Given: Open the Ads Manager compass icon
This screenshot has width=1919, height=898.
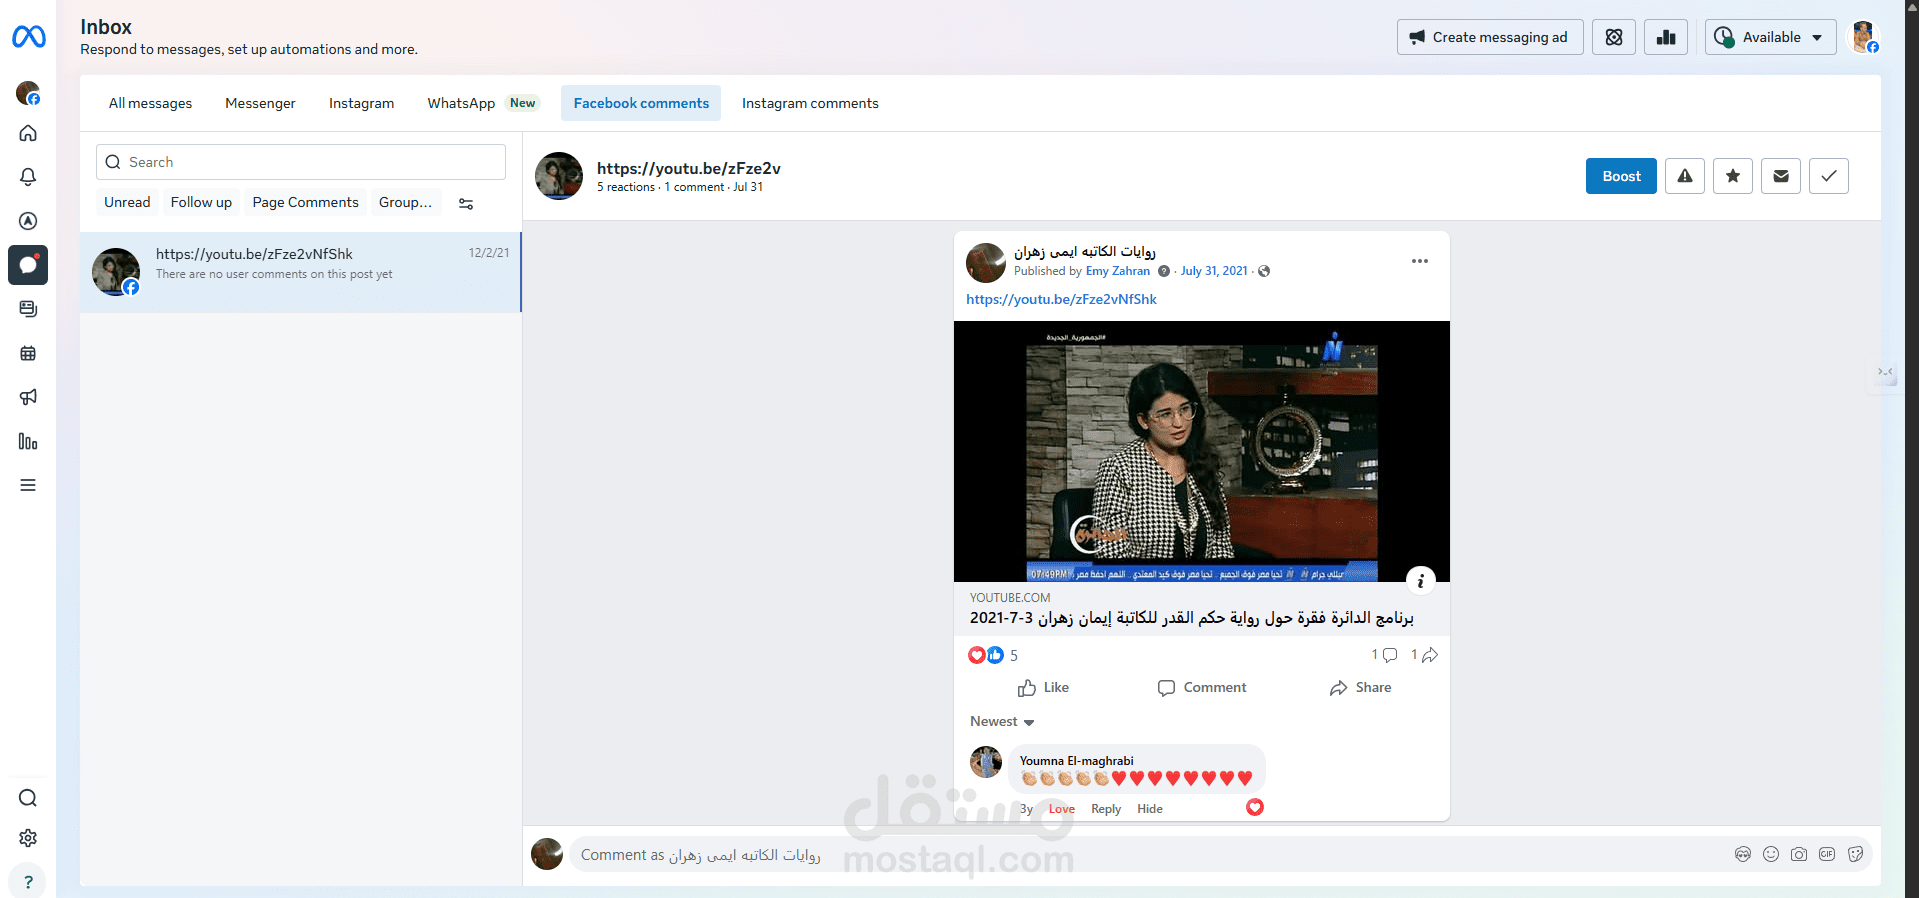Looking at the screenshot, I should [x=28, y=221].
